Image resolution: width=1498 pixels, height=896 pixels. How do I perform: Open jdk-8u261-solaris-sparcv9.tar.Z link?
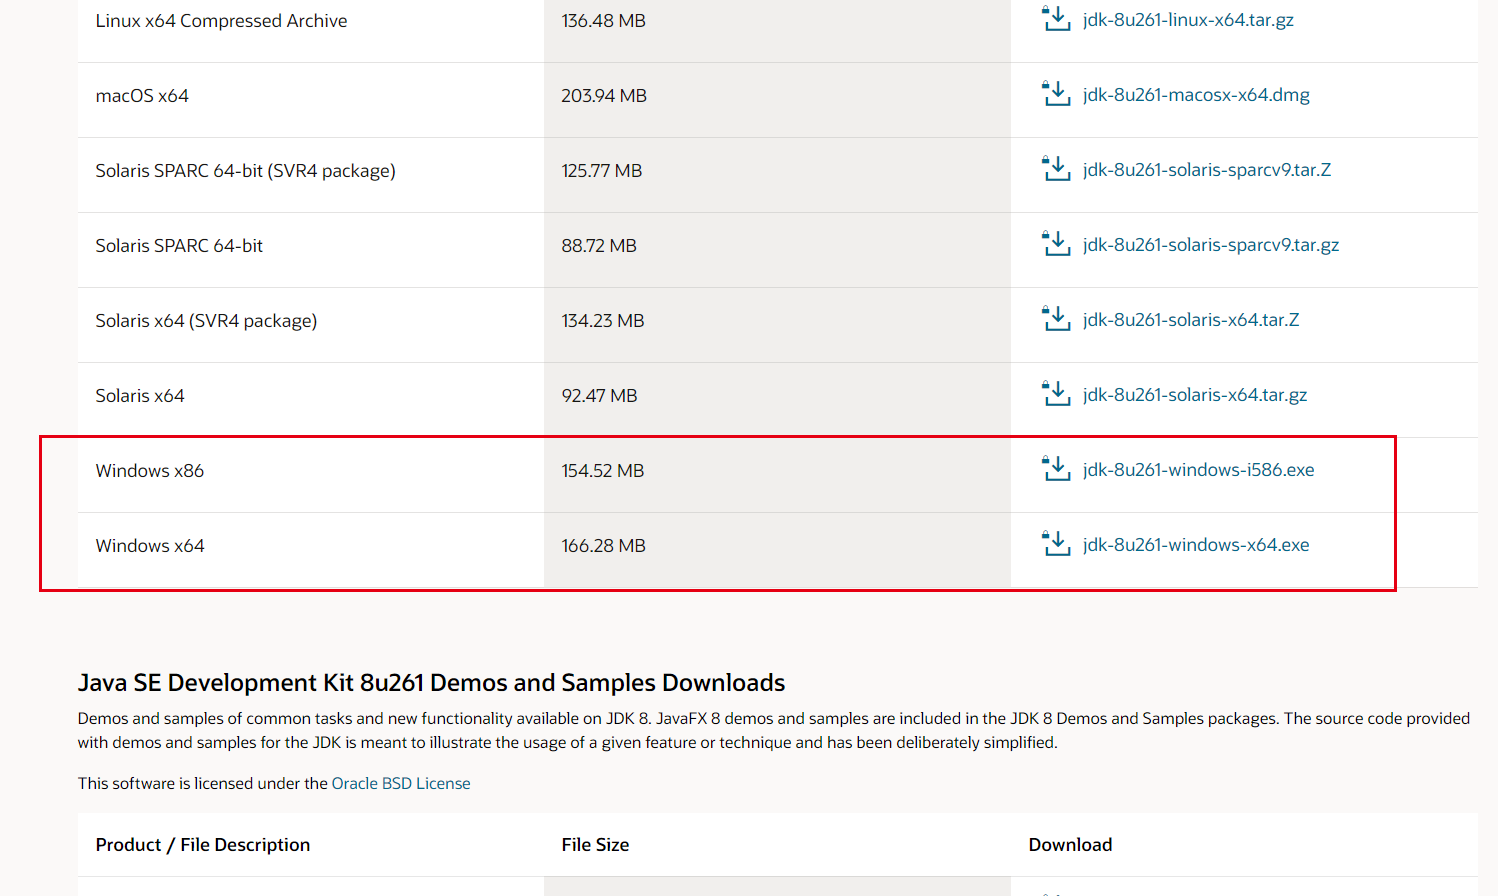point(1207,170)
